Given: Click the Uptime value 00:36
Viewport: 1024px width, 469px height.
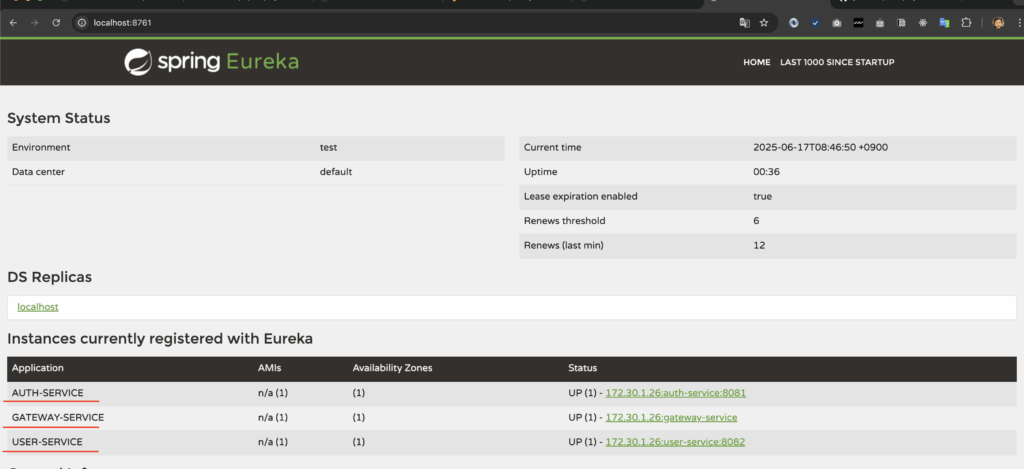Looking at the screenshot, I should coord(767,172).
